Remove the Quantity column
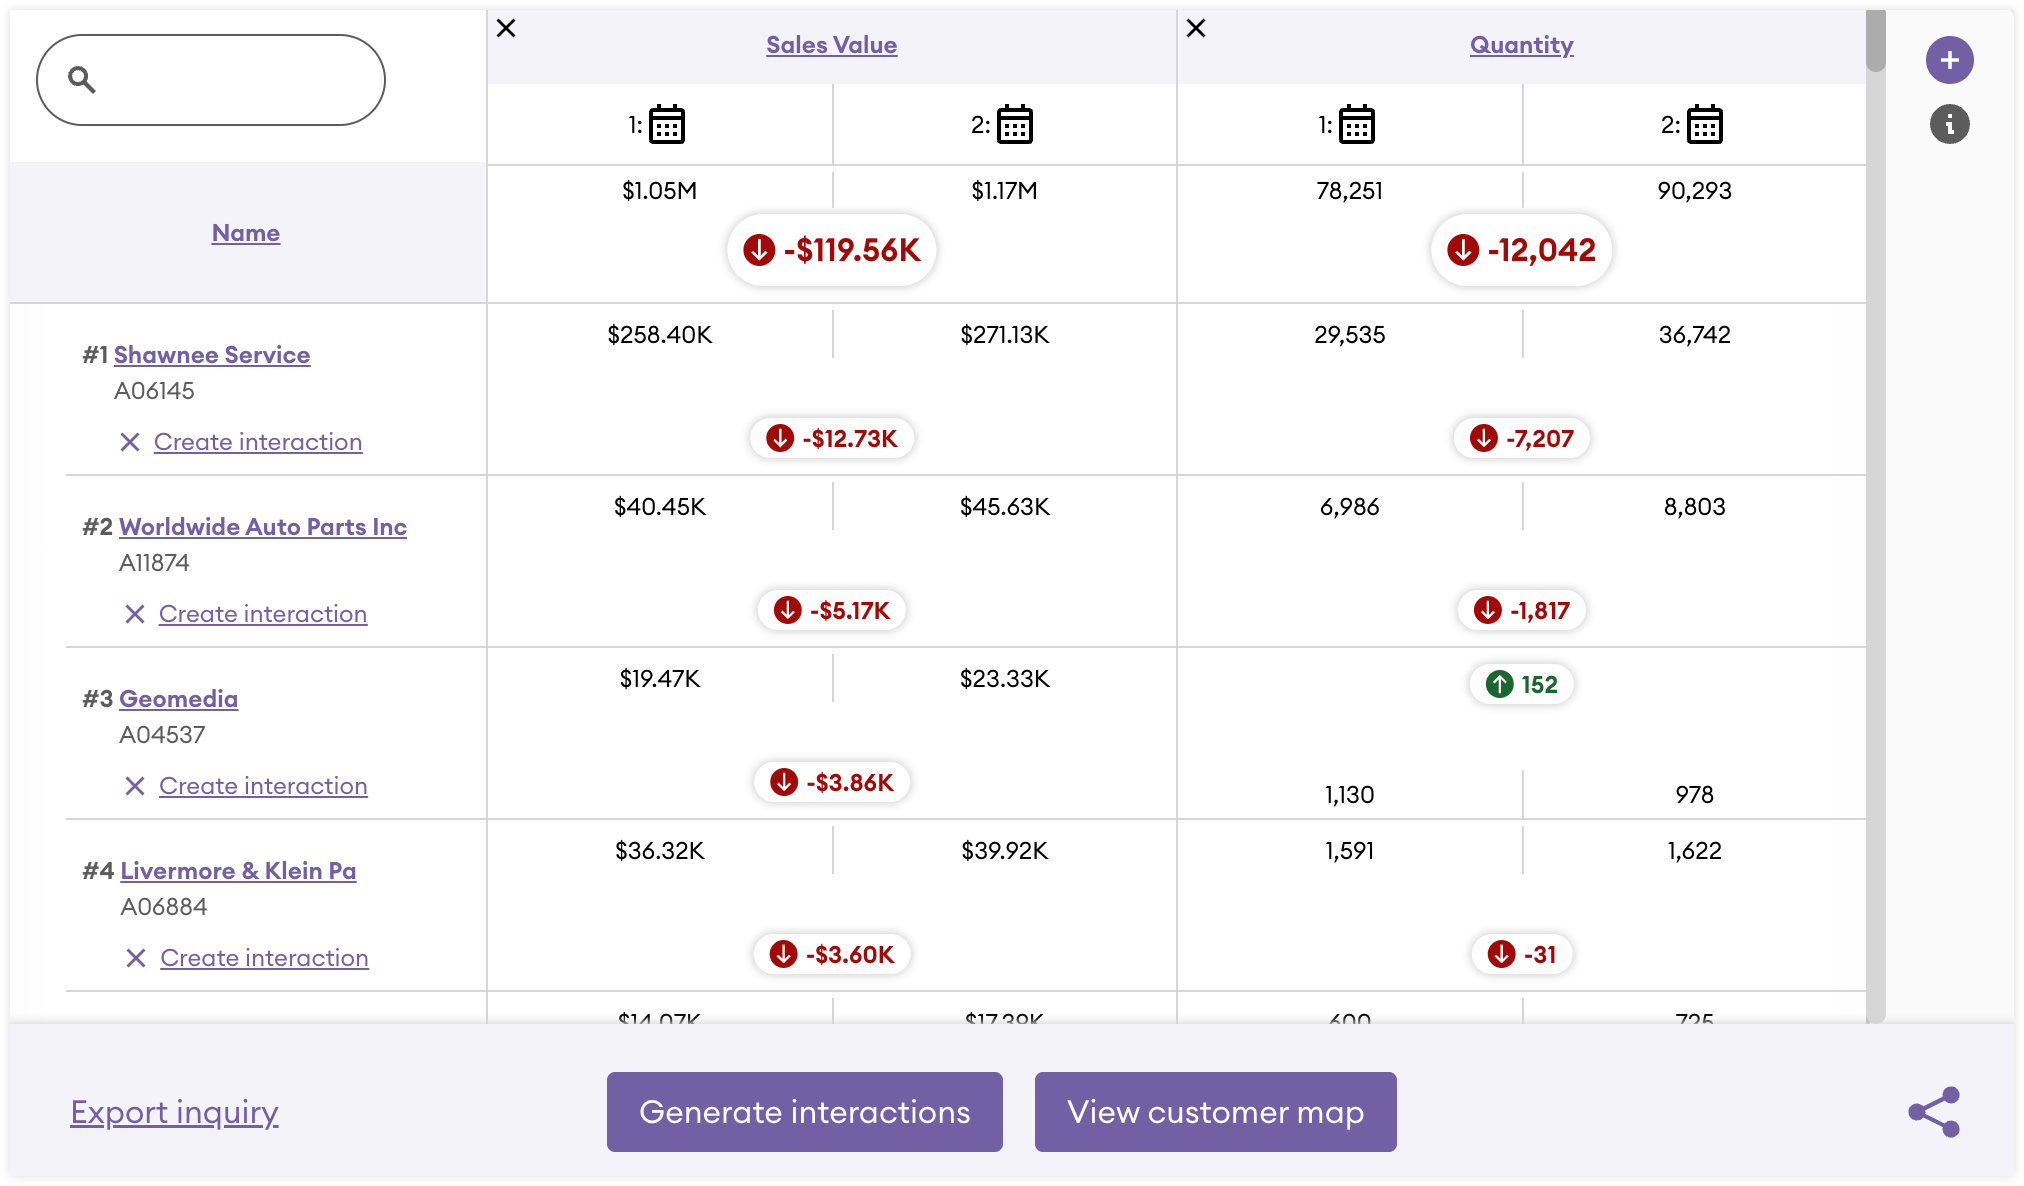The image size is (2024, 1186). pos(1196,28)
